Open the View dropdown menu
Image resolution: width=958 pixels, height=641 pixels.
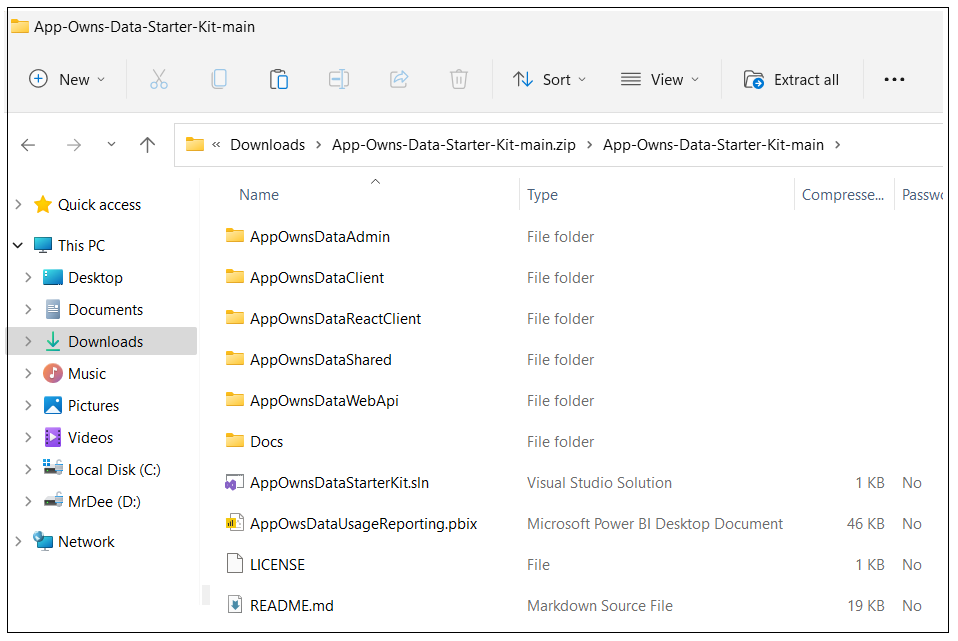660,79
